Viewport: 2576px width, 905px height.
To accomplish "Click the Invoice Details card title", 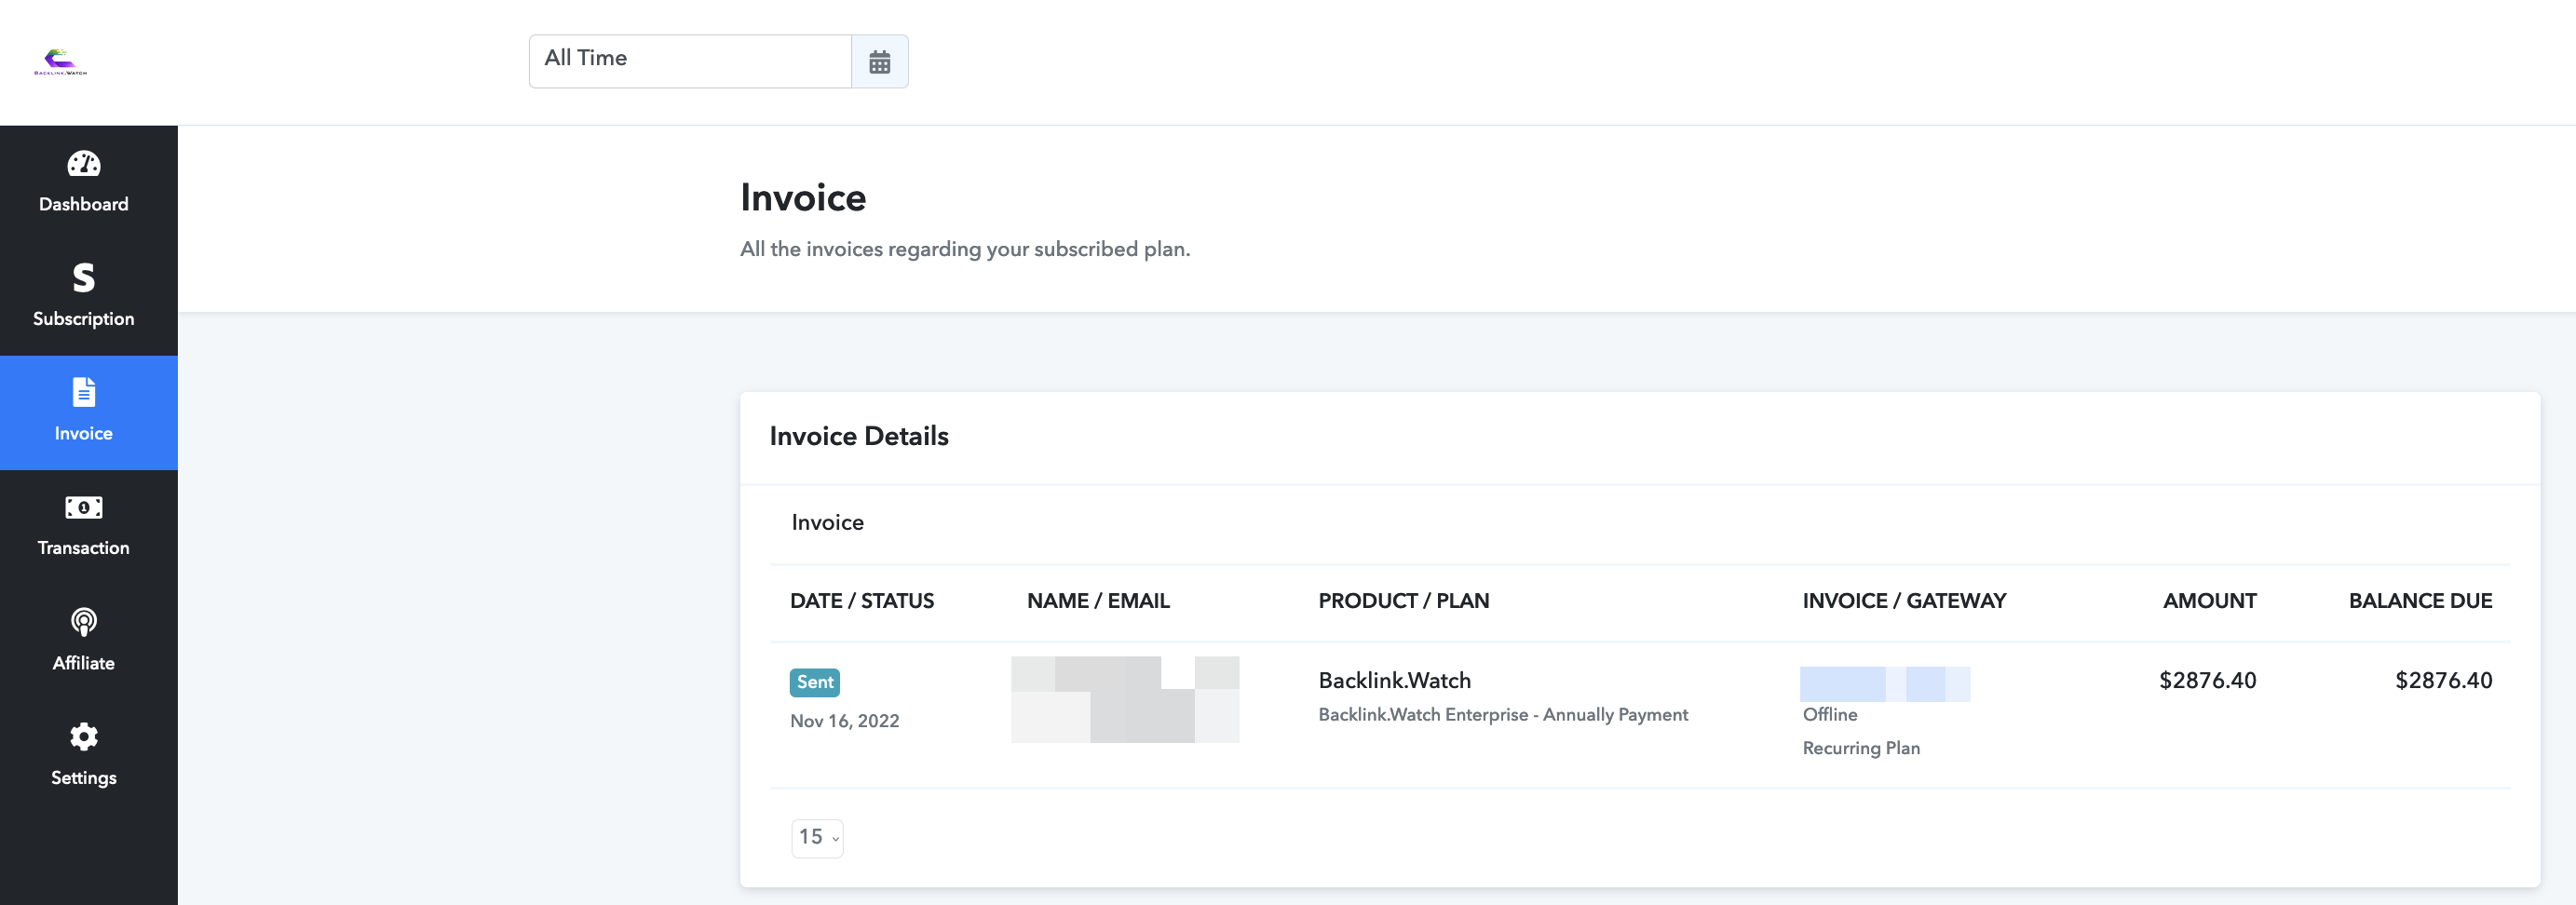I will point(859,436).
